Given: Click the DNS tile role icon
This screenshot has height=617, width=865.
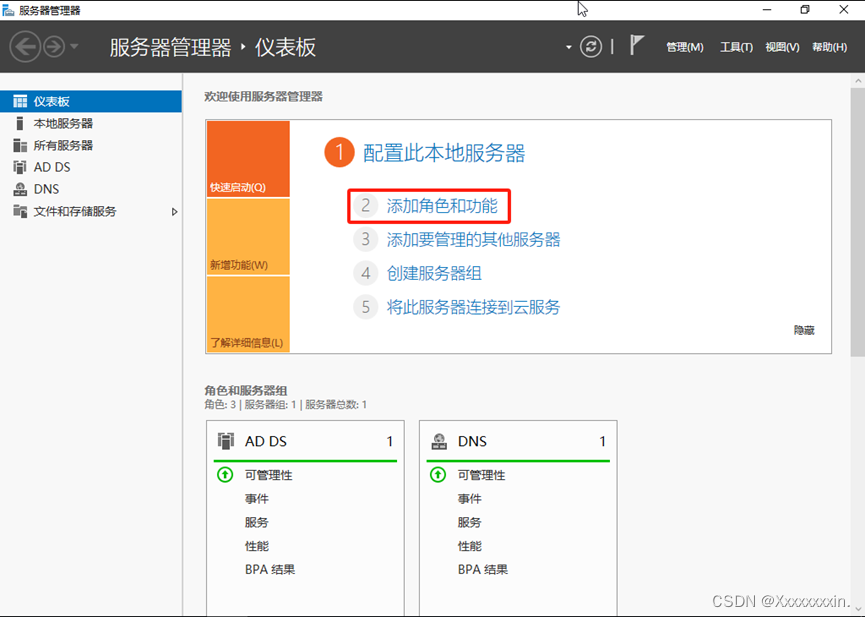Looking at the screenshot, I should point(439,441).
